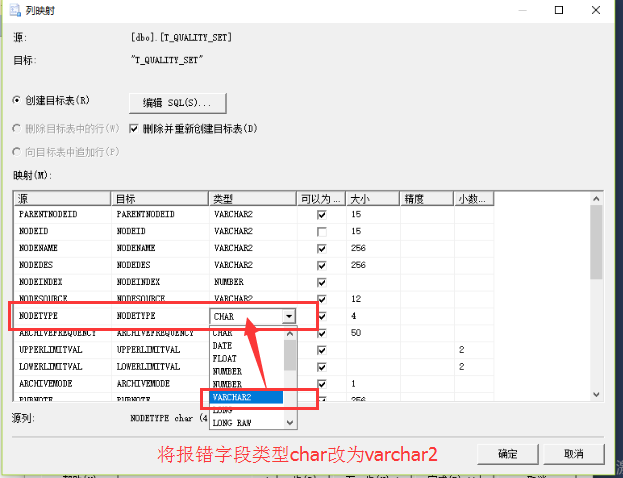This screenshot has height=478, width=623.
Task: Click the 取消 button
Action: pos(573,454)
